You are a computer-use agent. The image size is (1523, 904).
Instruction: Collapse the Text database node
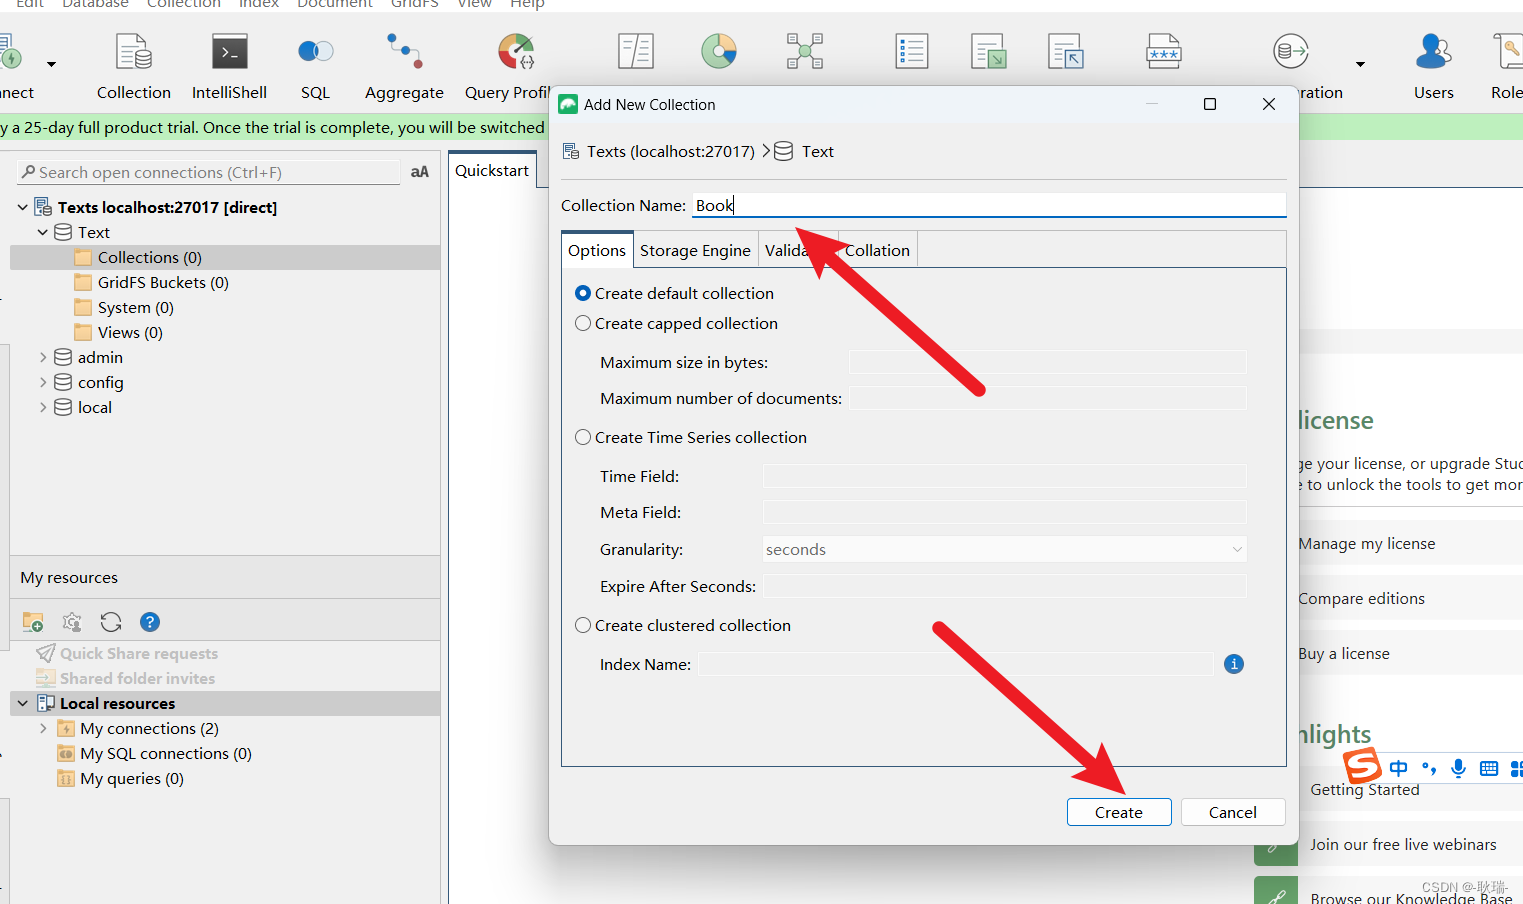[42, 232]
